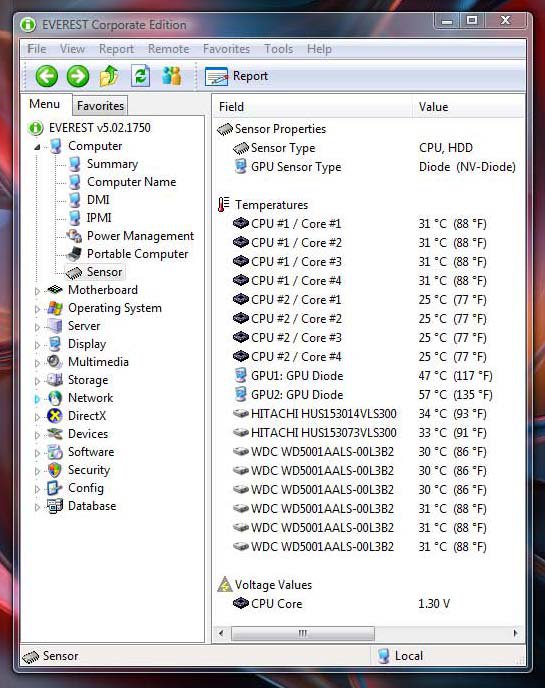Click the Voltage Values warning icon
545x688 pixels.
[225, 584]
